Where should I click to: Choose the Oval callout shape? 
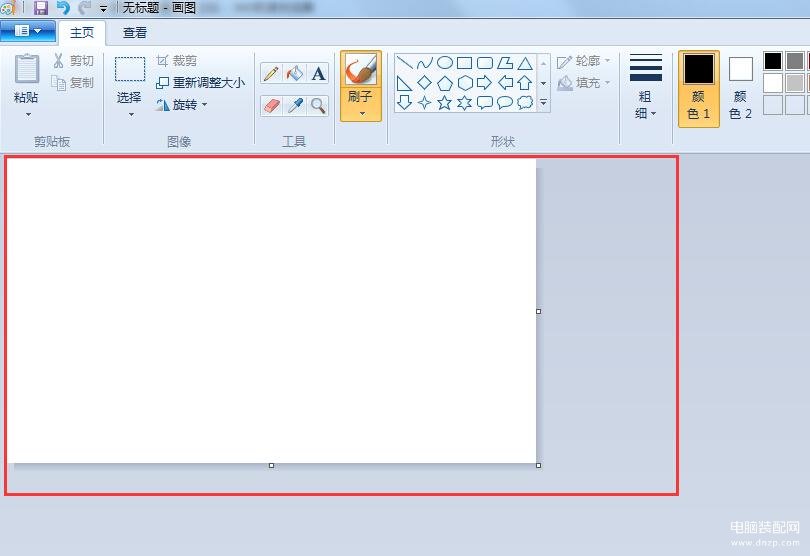click(505, 102)
